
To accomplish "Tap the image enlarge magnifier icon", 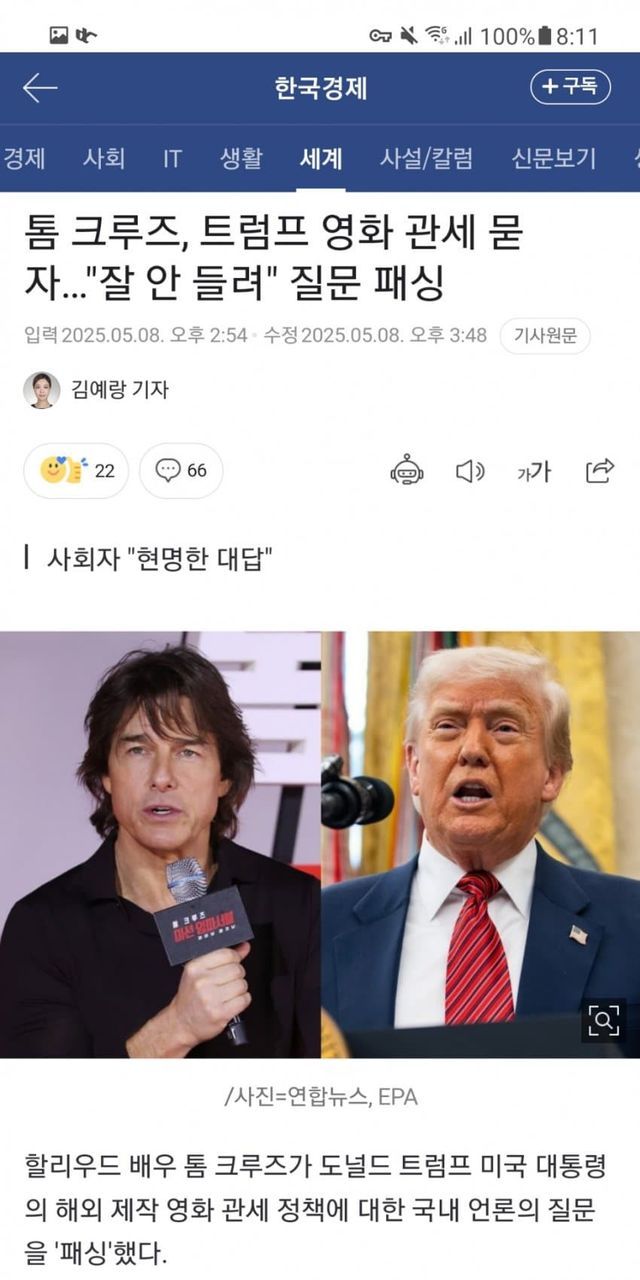I will click(x=603, y=1020).
